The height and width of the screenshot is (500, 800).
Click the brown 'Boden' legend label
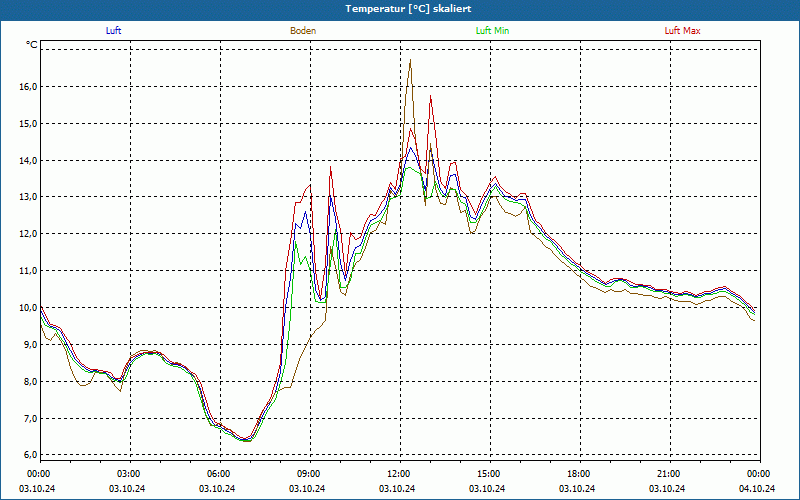click(x=303, y=31)
